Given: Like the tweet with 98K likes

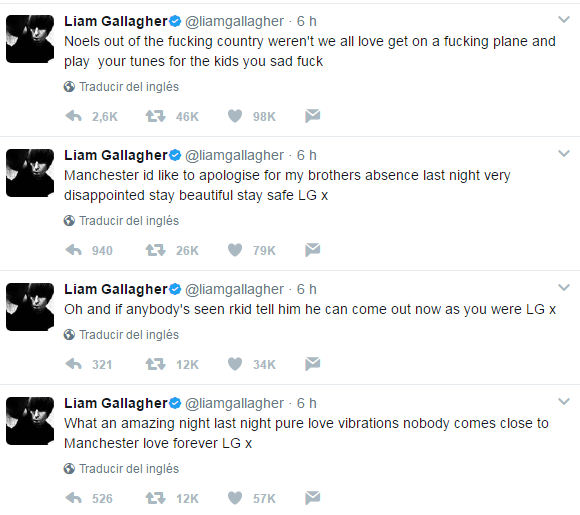Looking at the screenshot, I should pyautogui.click(x=235, y=116).
